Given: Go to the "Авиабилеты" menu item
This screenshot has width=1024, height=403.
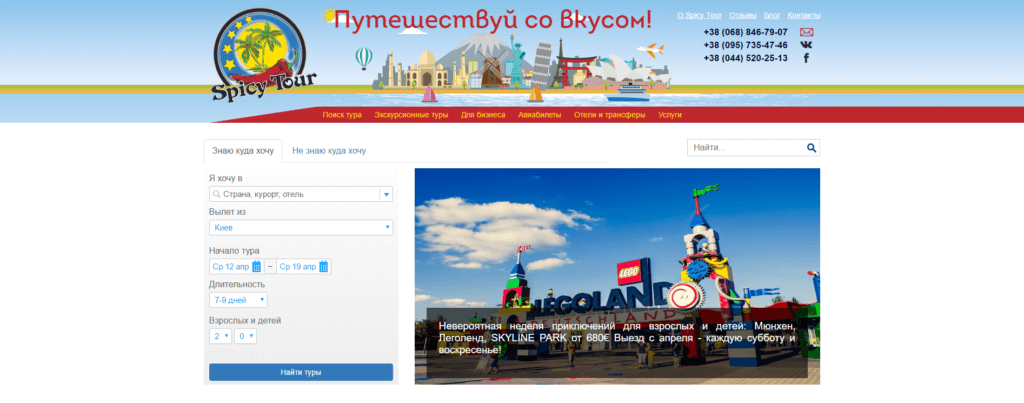Looking at the screenshot, I should coord(540,115).
